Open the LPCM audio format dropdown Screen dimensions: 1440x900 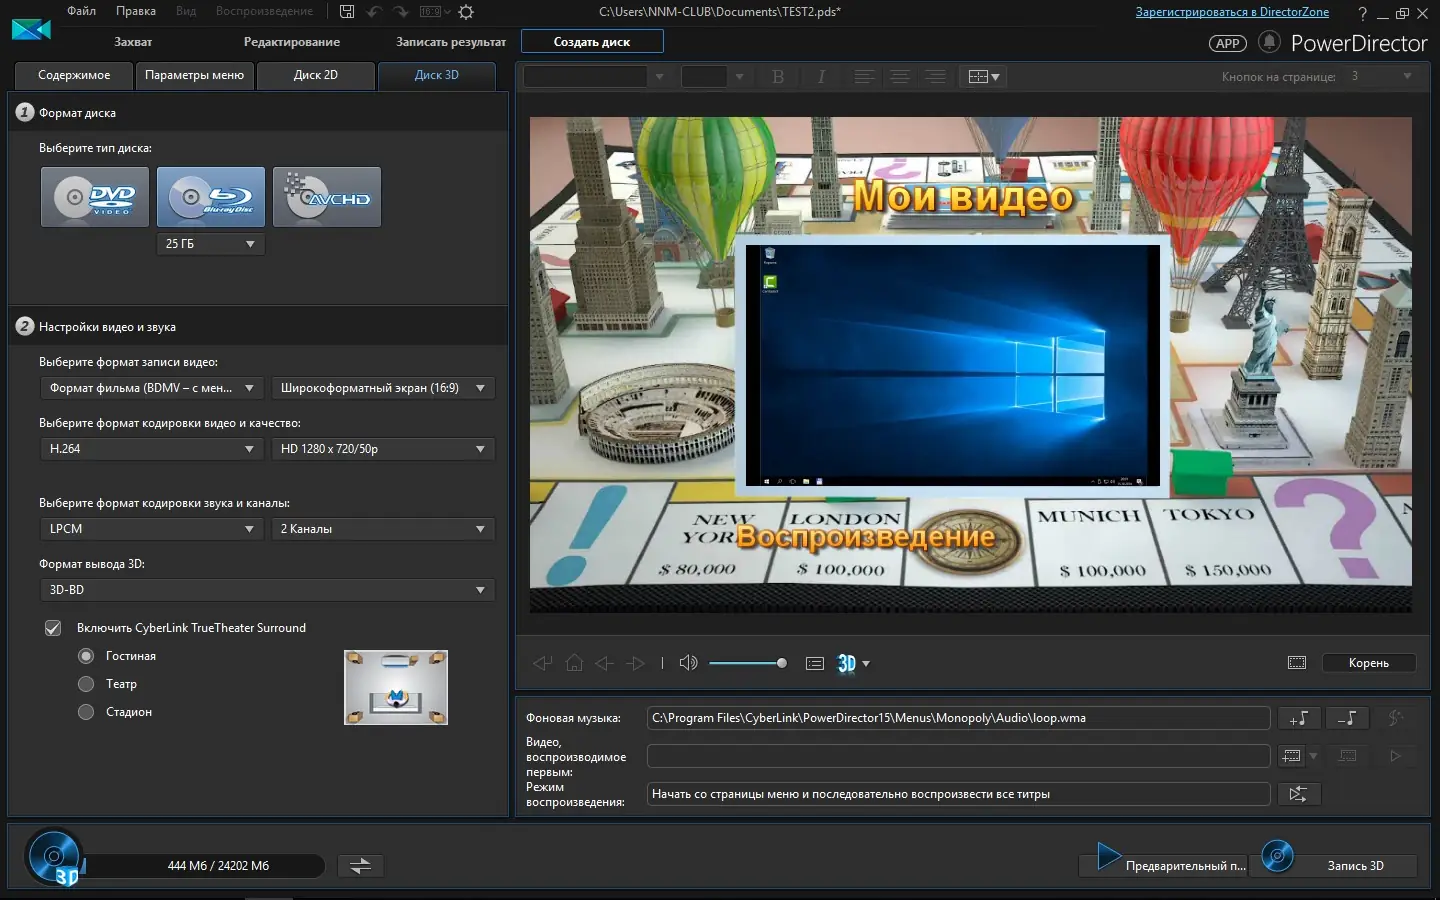[x=151, y=529]
